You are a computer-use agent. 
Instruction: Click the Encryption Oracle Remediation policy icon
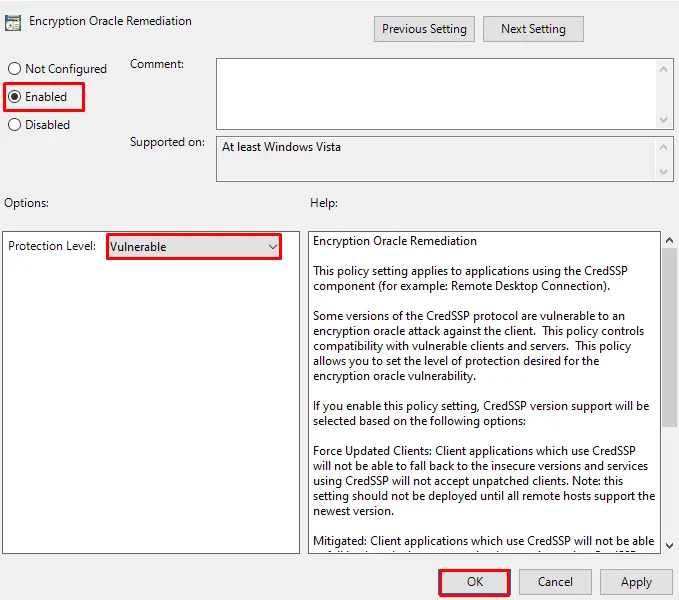click(x=13, y=23)
